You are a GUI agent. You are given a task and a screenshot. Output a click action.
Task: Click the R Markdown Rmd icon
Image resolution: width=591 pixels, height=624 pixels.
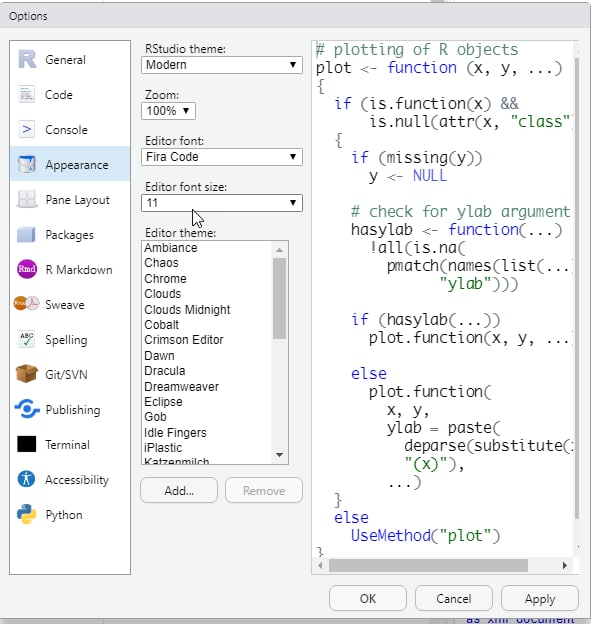tap(27, 269)
